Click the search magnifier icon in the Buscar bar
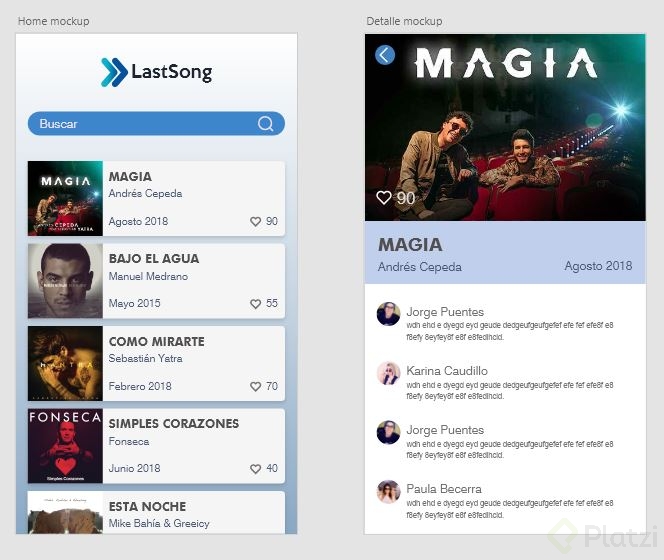664x560 pixels. [266, 124]
